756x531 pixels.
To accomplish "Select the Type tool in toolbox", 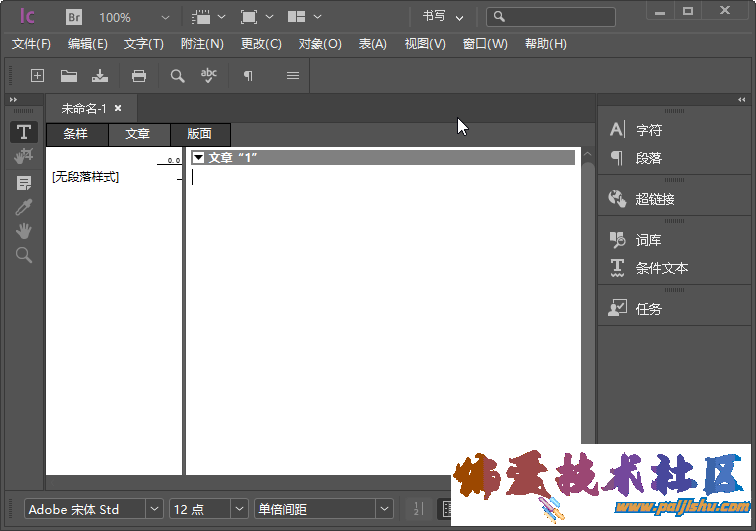I will point(24,133).
